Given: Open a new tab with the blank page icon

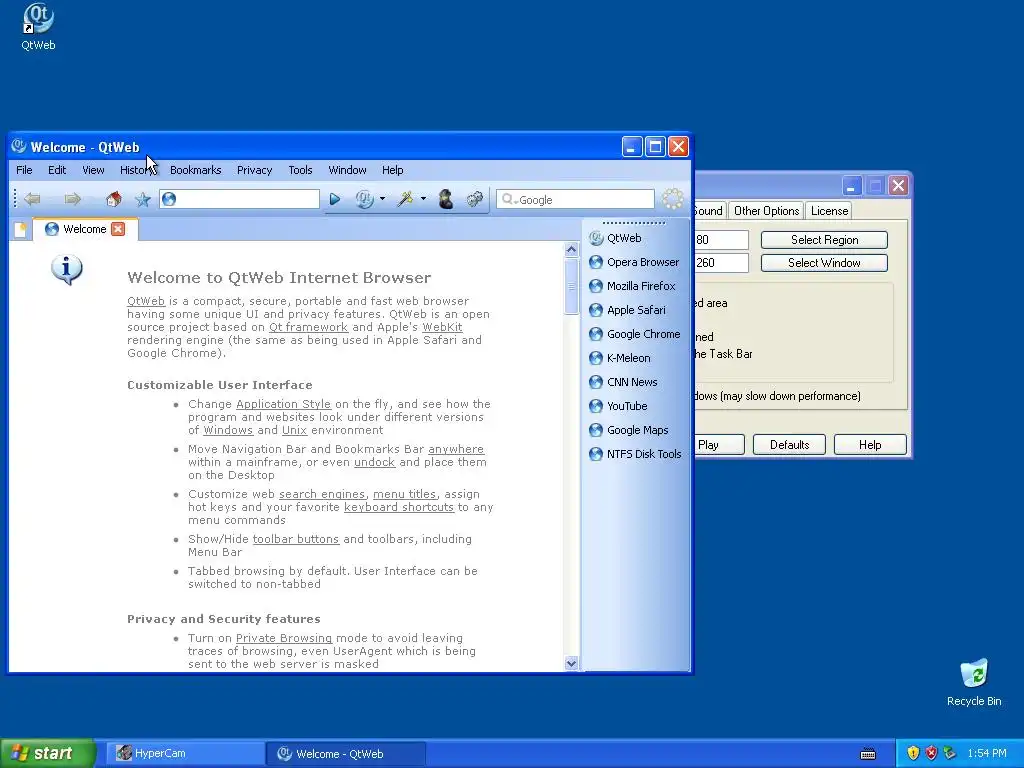Looking at the screenshot, I should click(20, 229).
